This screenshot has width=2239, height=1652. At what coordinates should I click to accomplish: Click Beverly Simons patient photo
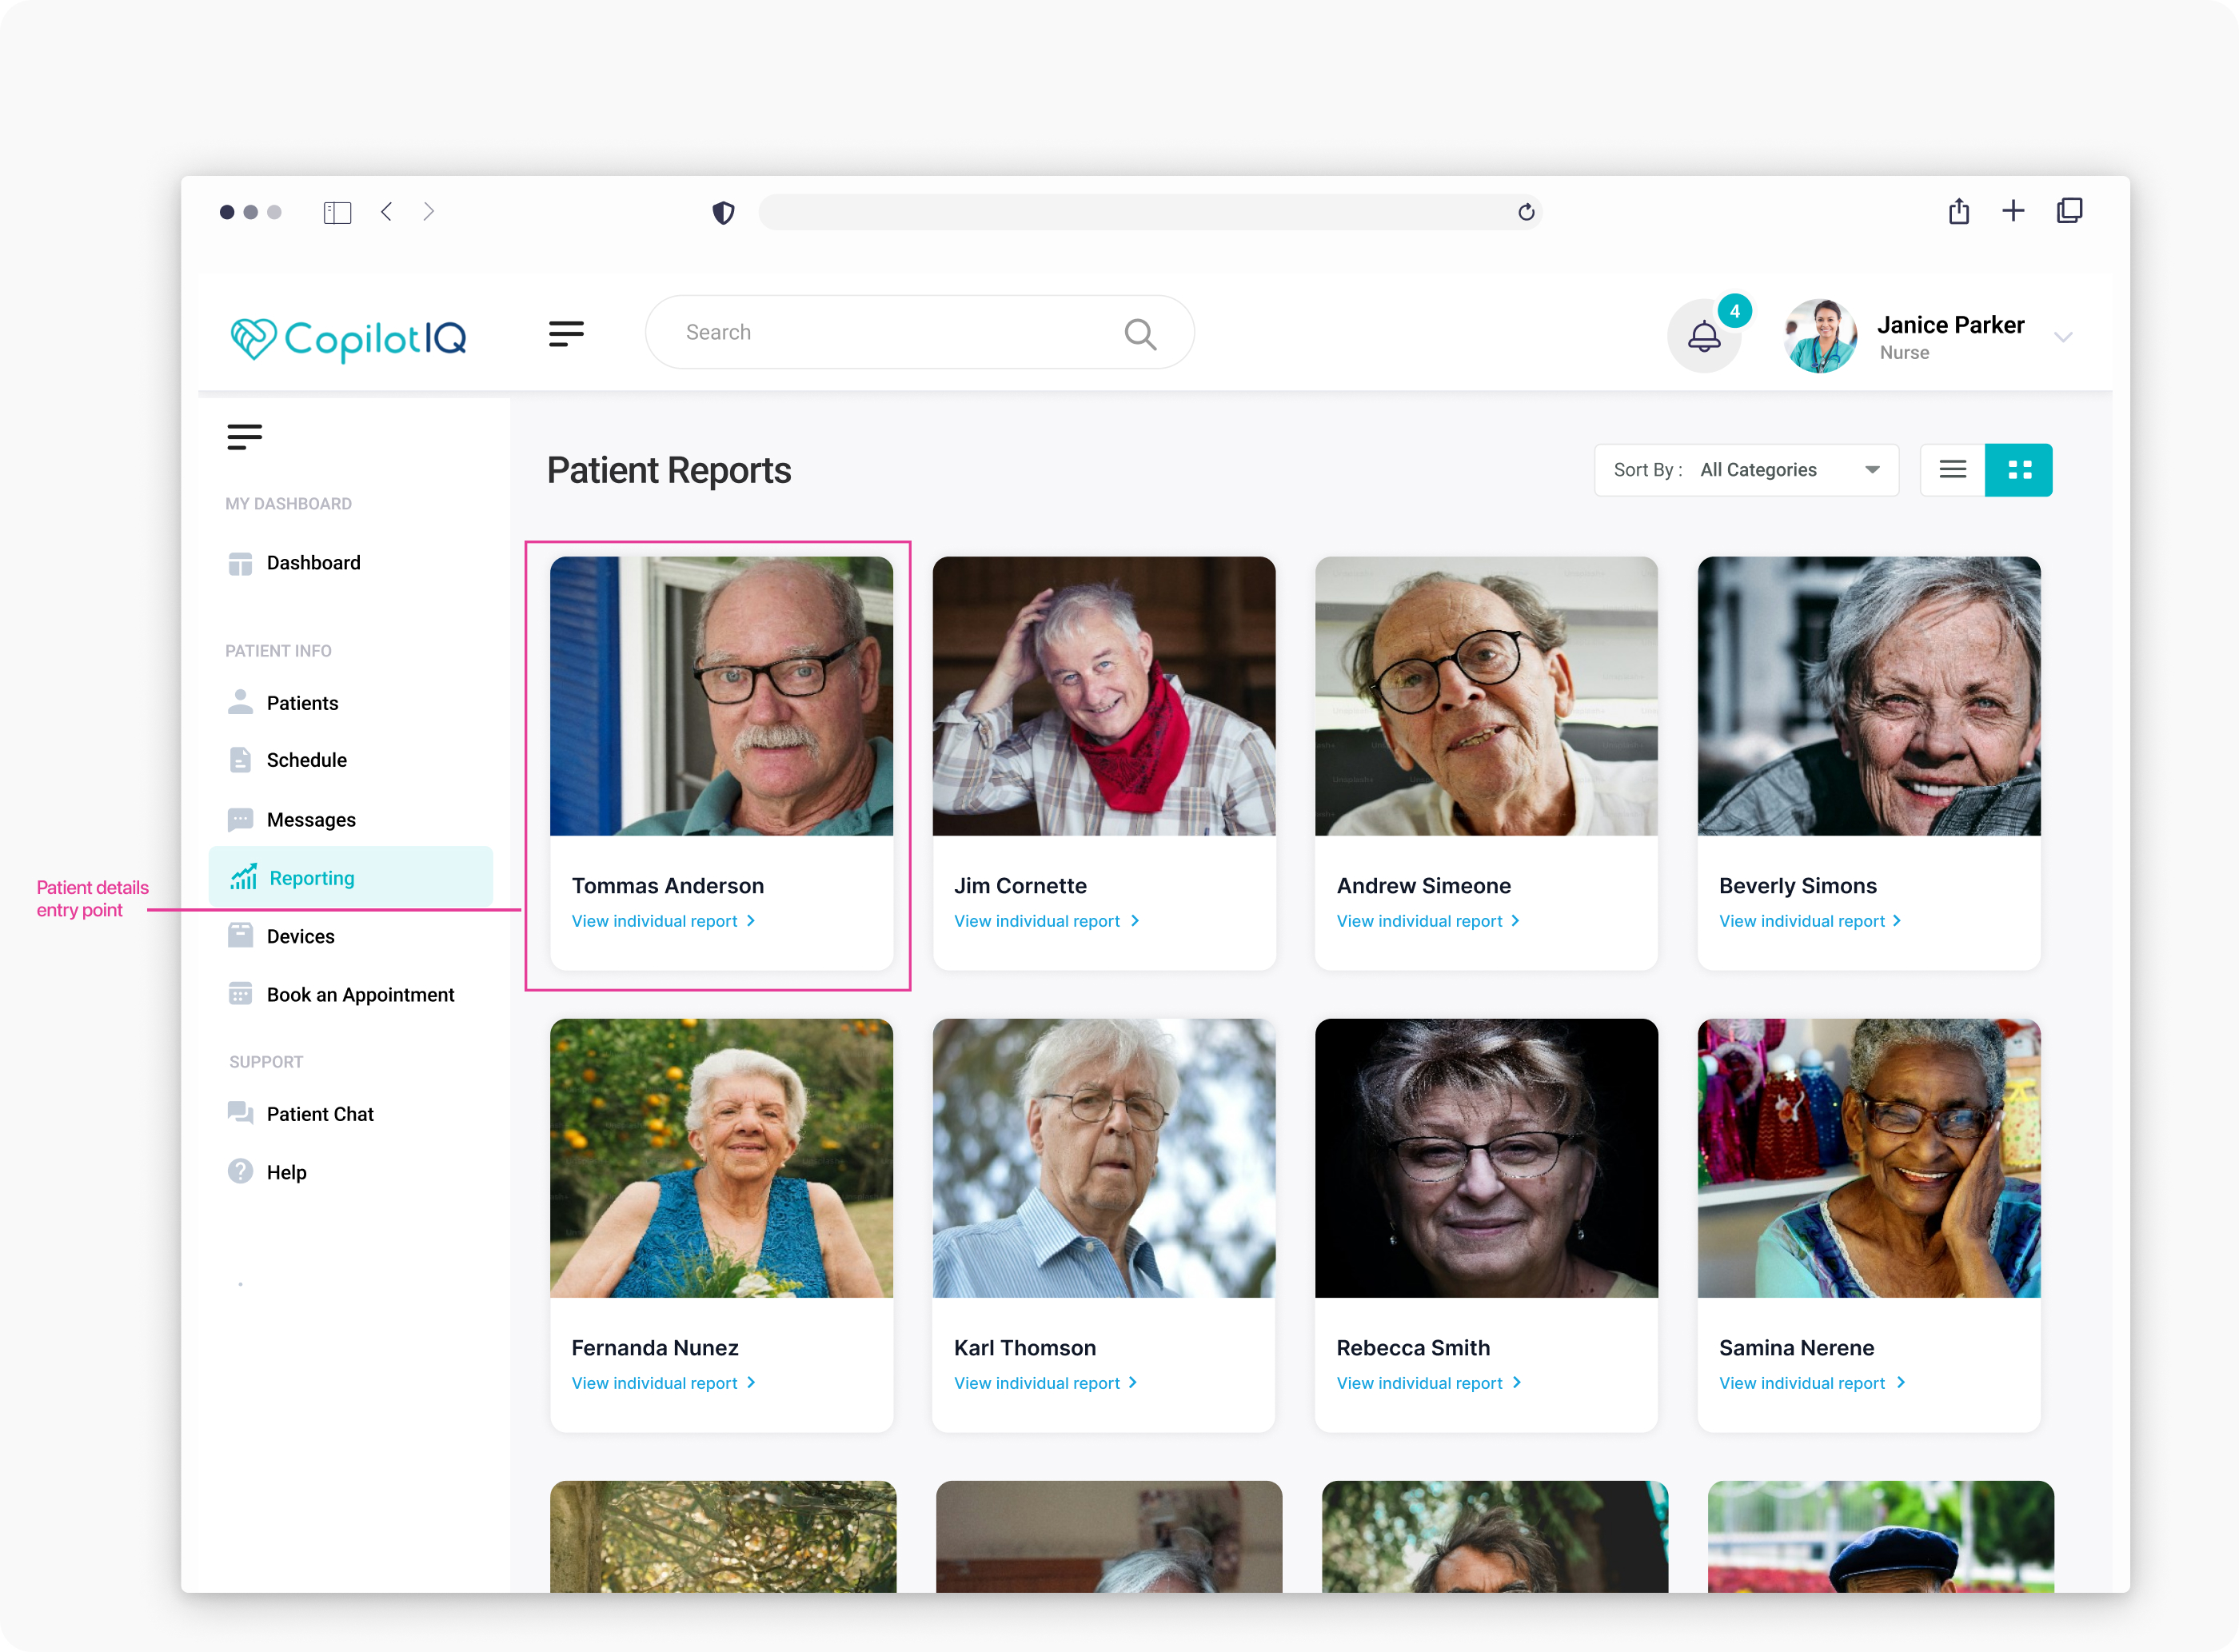point(1868,696)
